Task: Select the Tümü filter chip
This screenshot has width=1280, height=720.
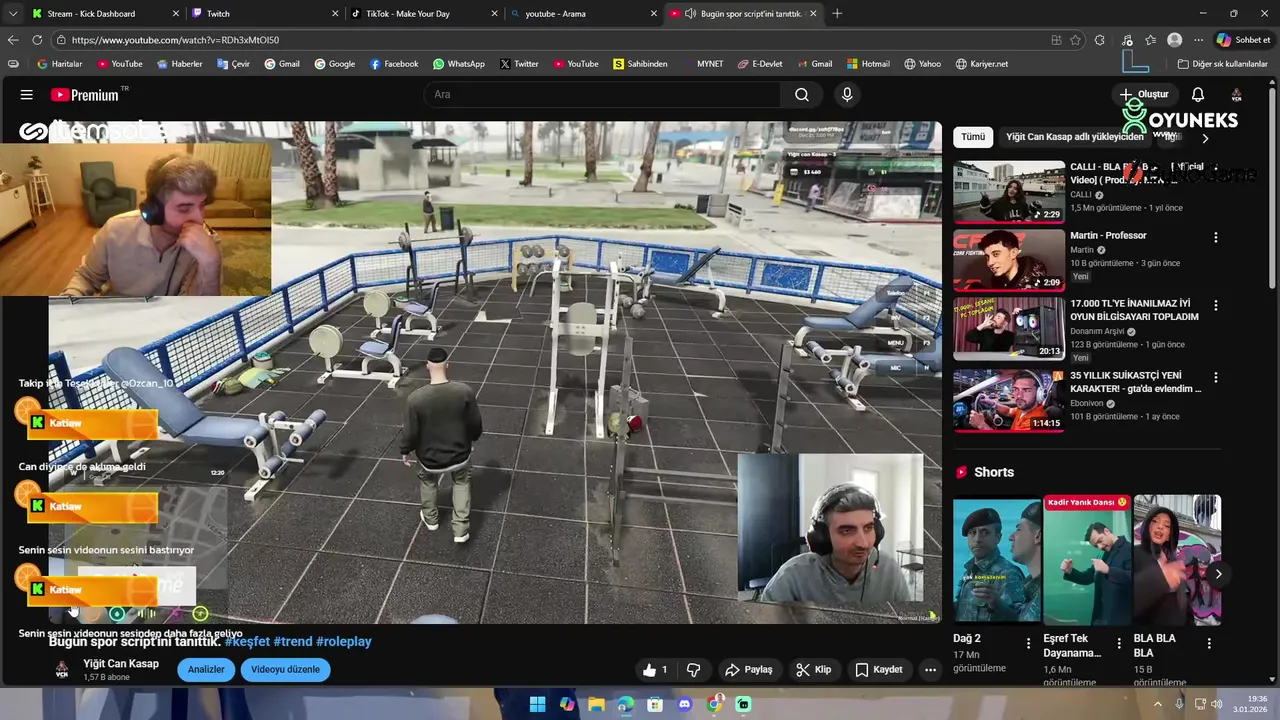Action: [973, 137]
